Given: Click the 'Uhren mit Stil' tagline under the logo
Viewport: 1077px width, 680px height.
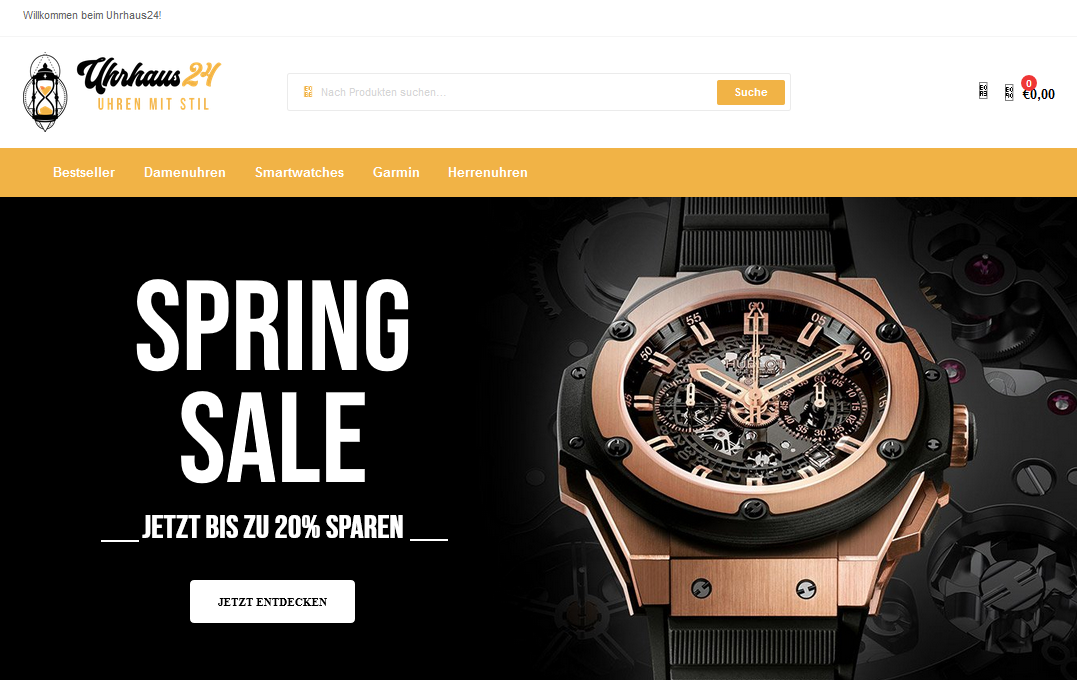Looking at the screenshot, I should pyautogui.click(x=153, y=104).
